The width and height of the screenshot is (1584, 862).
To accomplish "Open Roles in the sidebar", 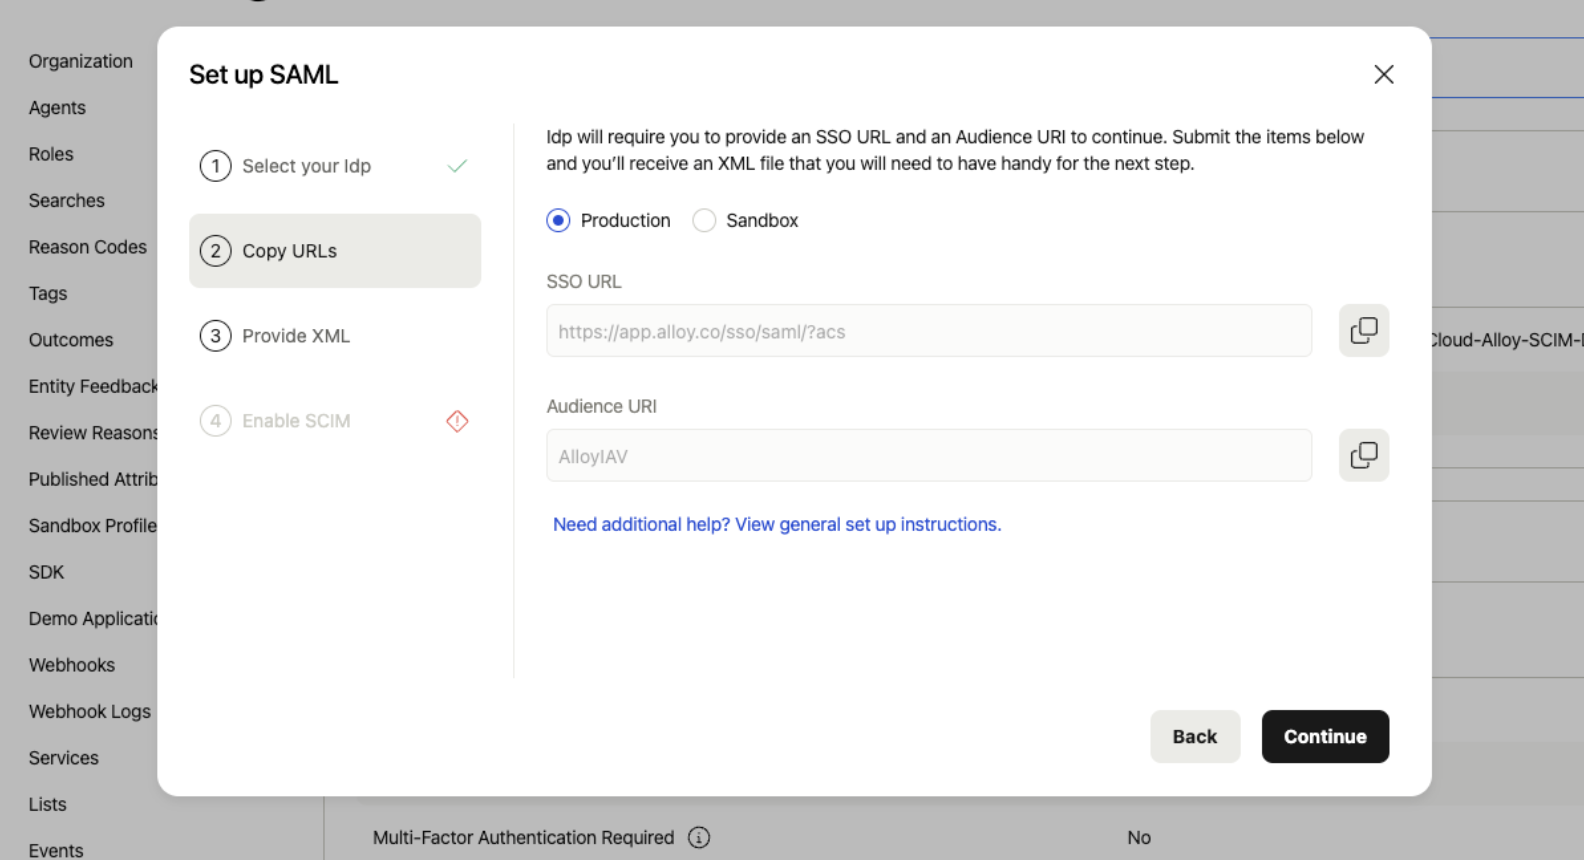I will [x=51, y=155].
